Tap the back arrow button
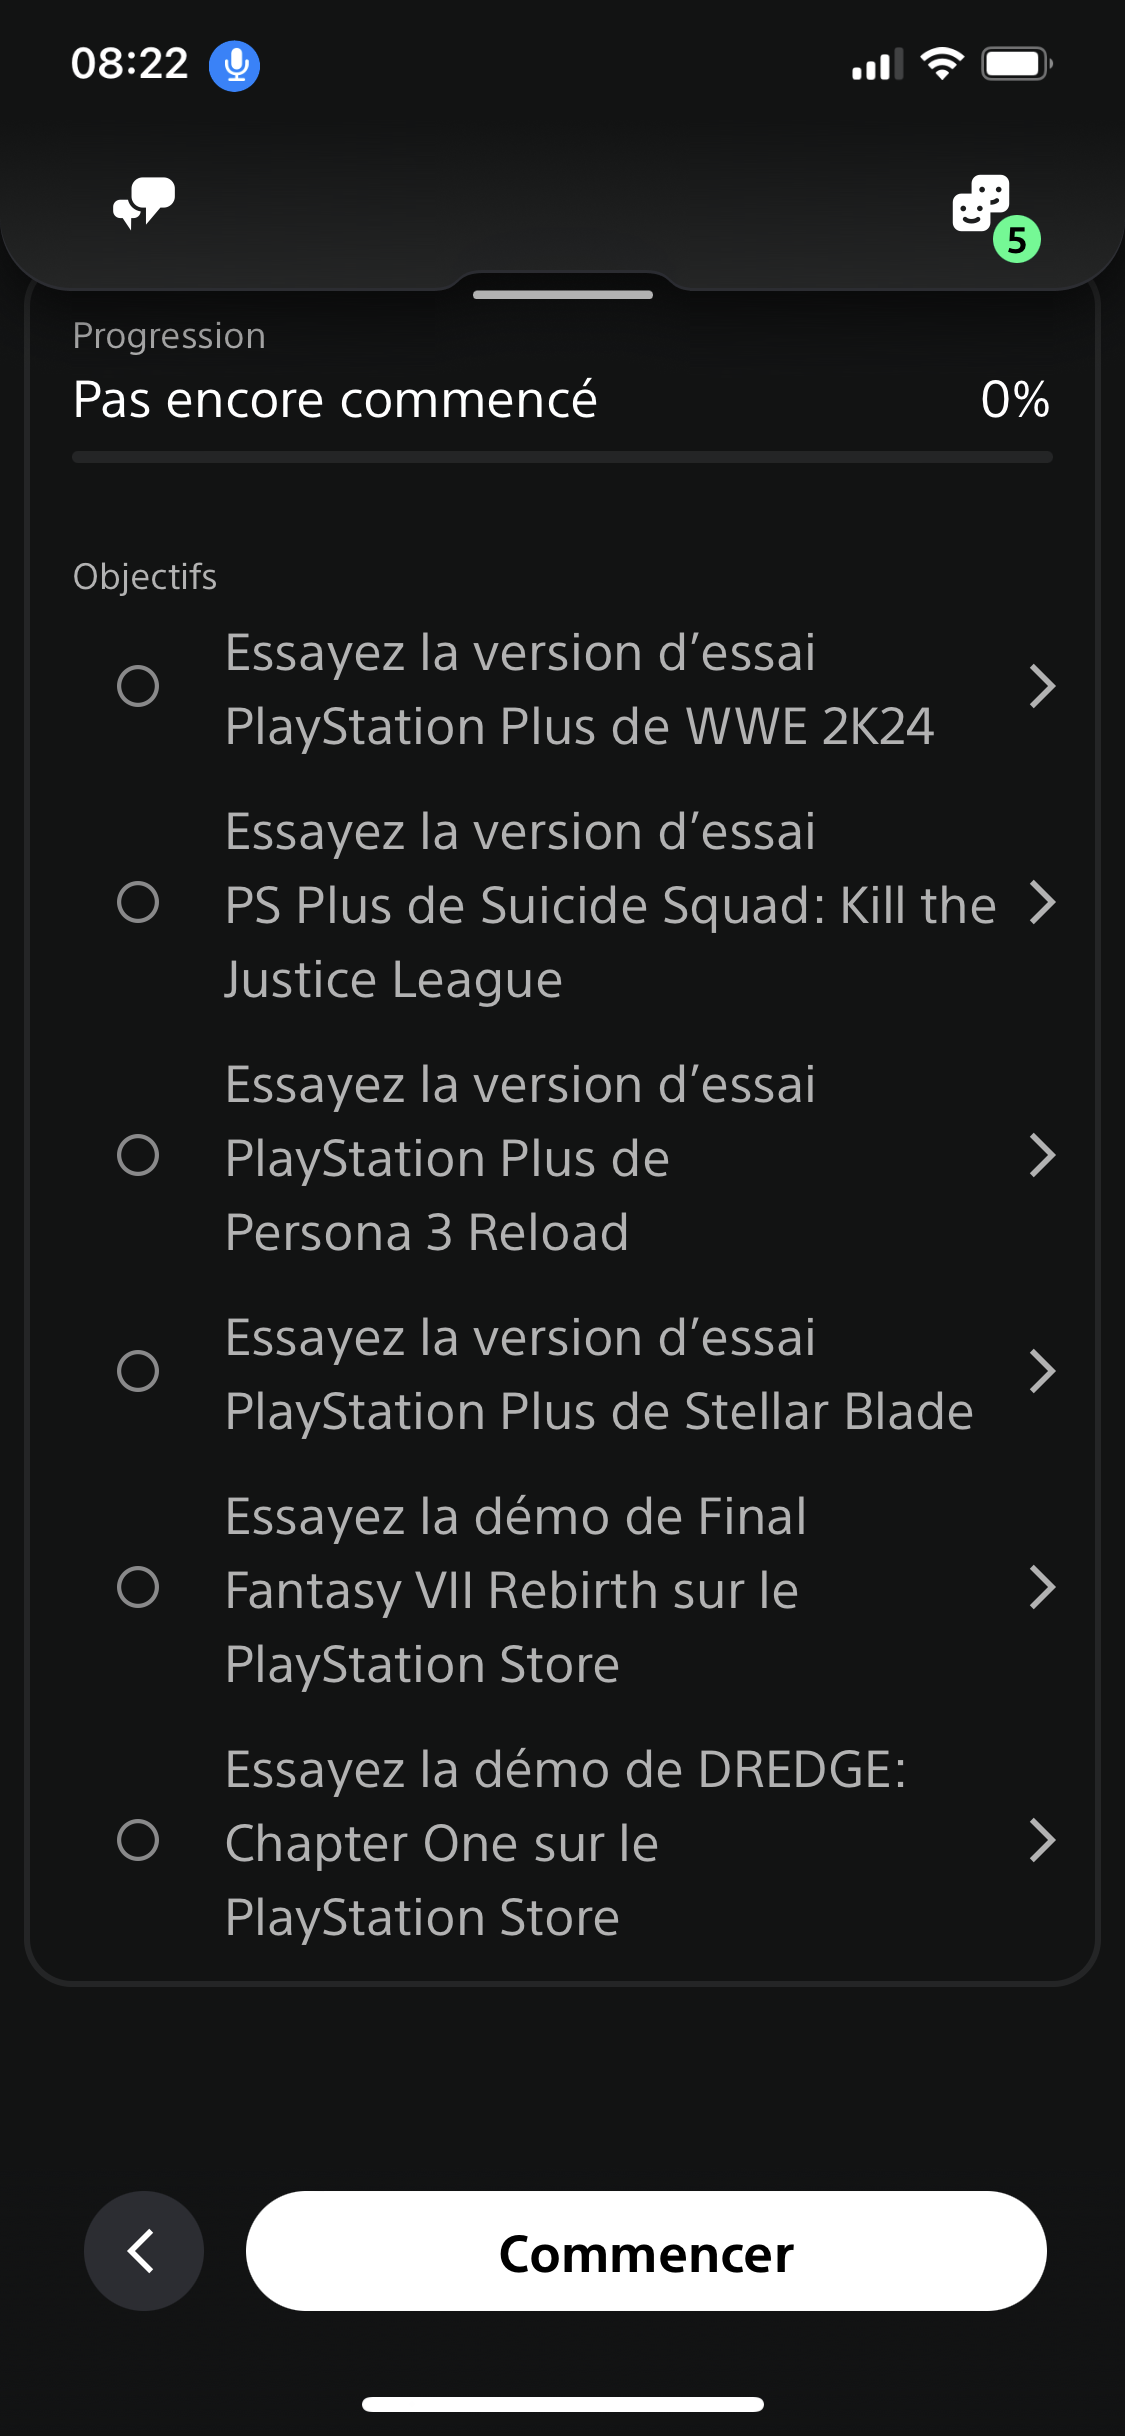 (144, 2251)
